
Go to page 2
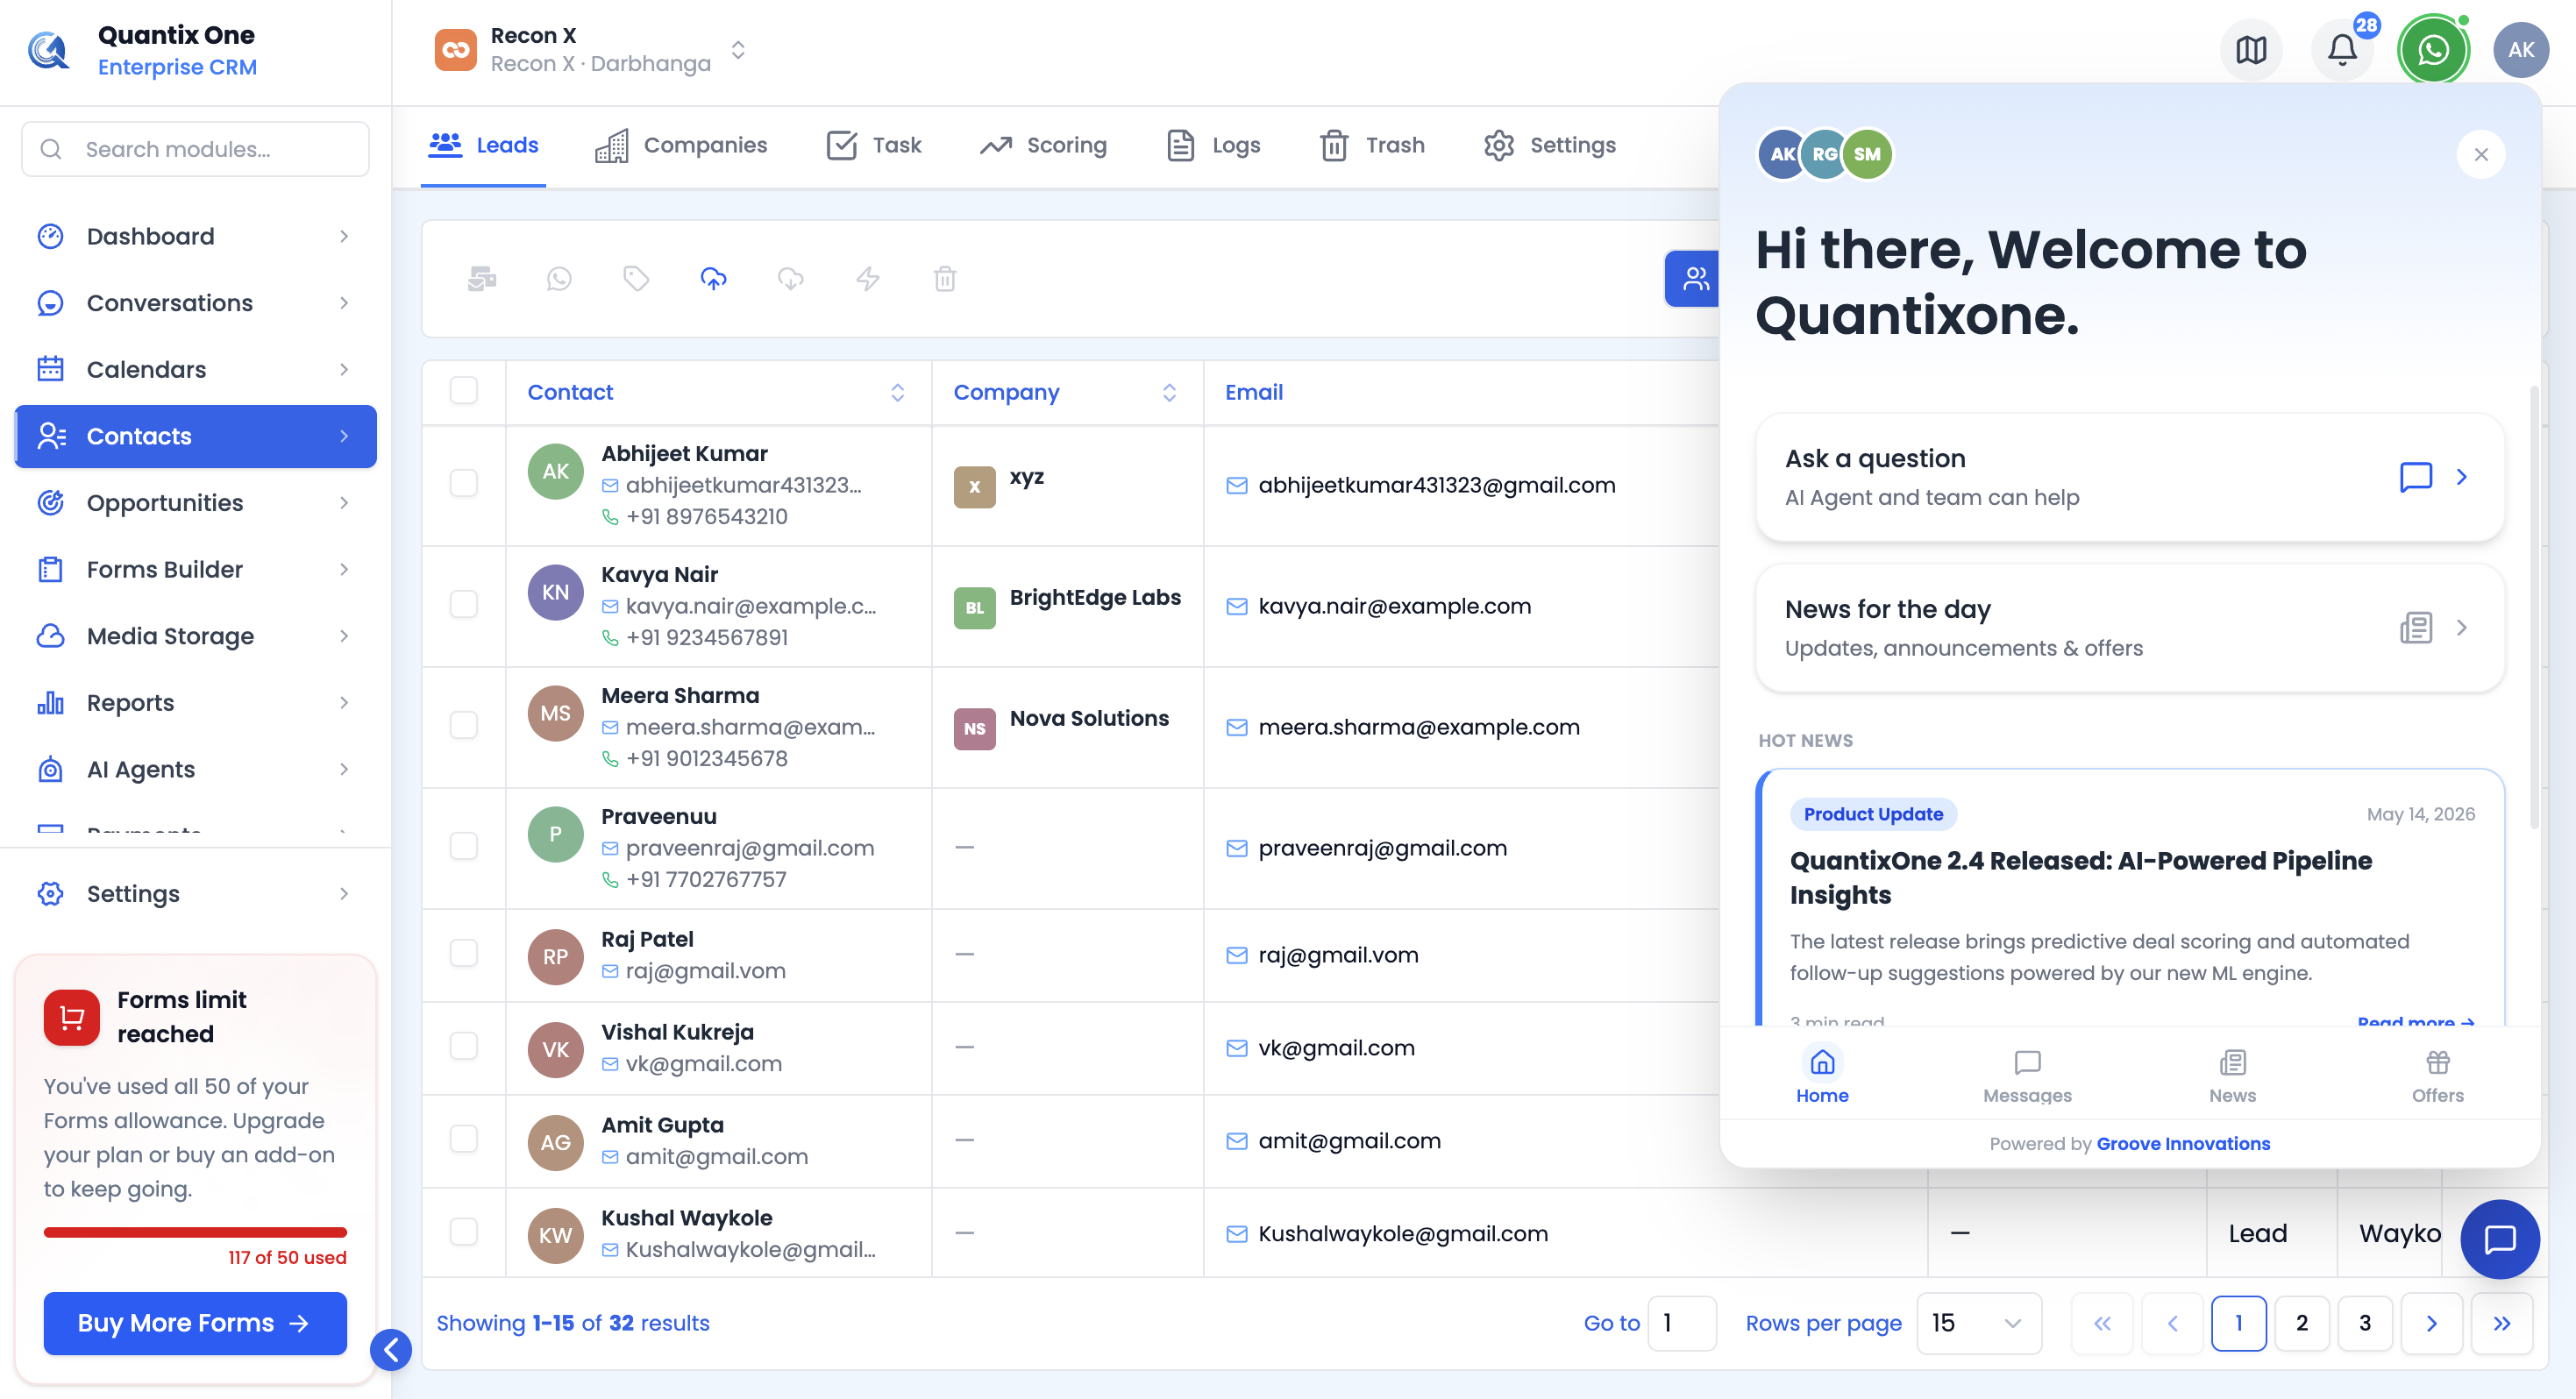tap(2301, 1323)
